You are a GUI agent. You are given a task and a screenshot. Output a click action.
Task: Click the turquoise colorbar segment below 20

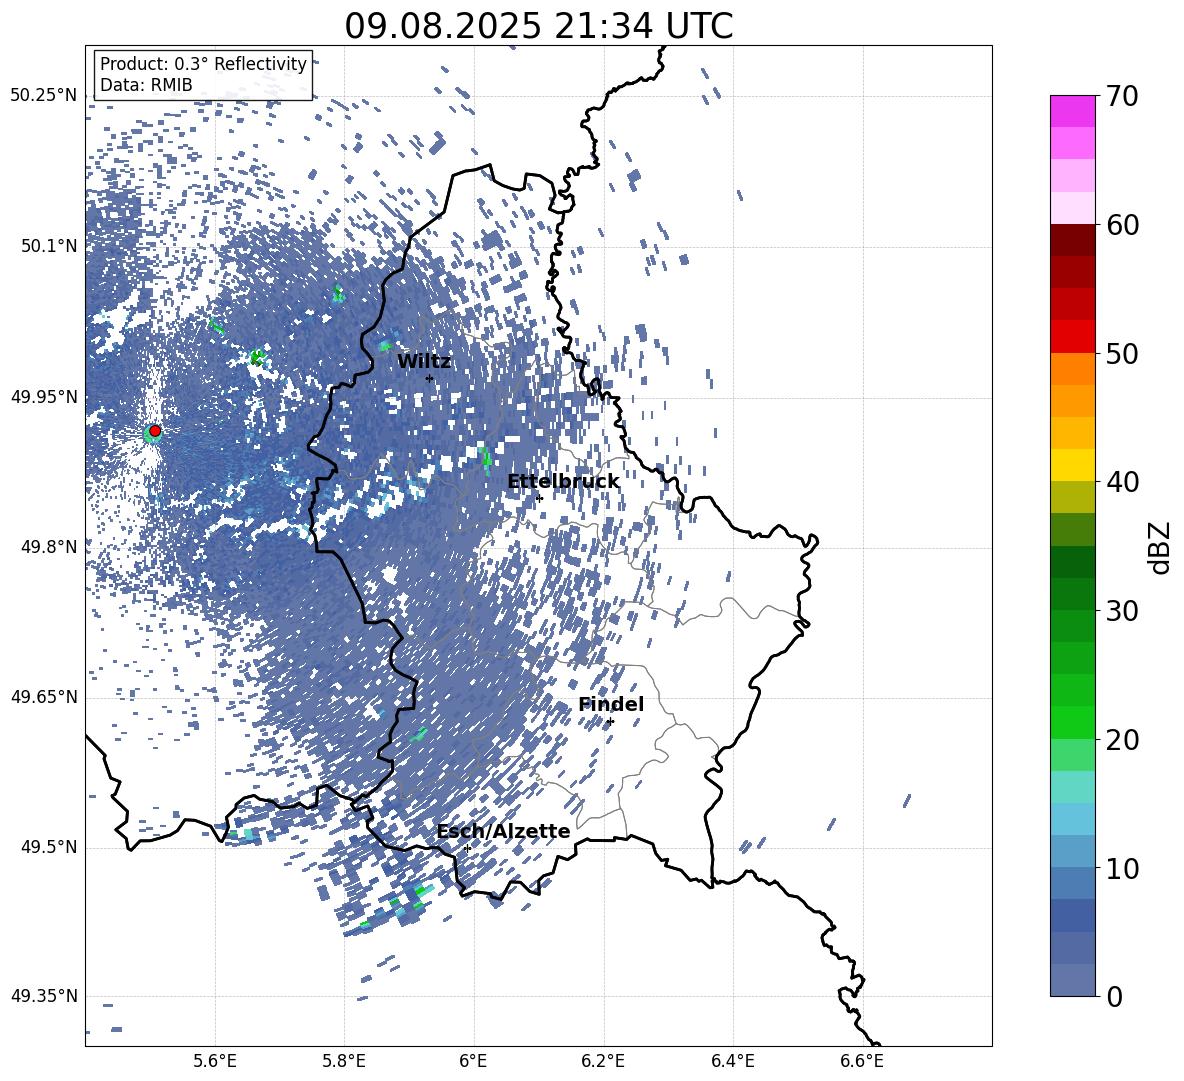(1073, 787)
